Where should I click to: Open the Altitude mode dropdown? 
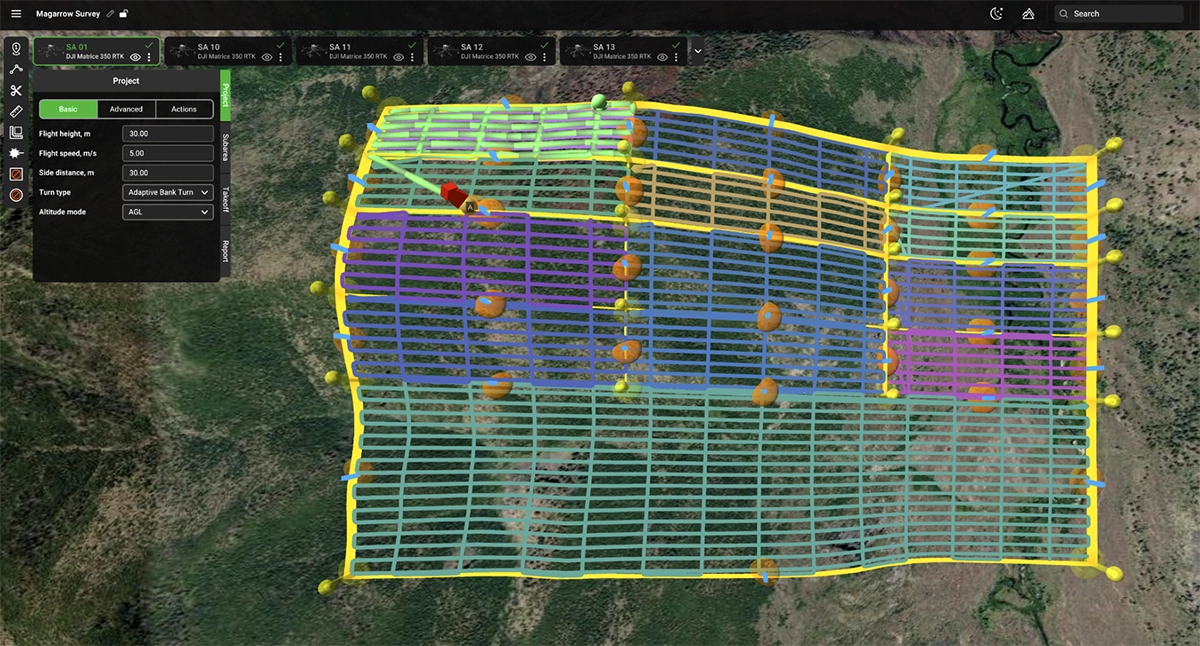pos(168,212)
